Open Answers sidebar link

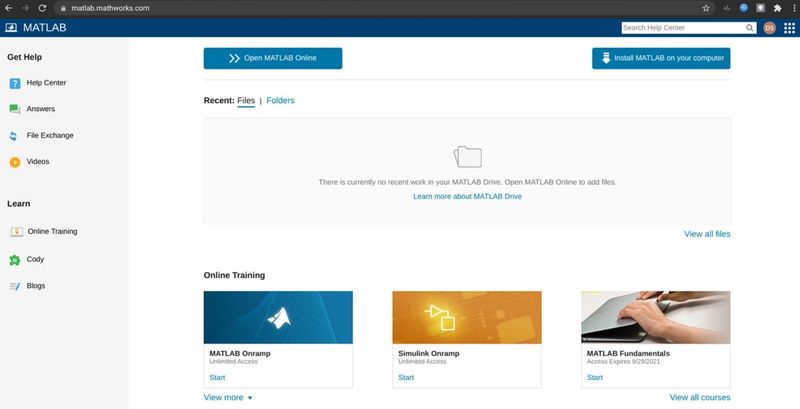[41, 109]
